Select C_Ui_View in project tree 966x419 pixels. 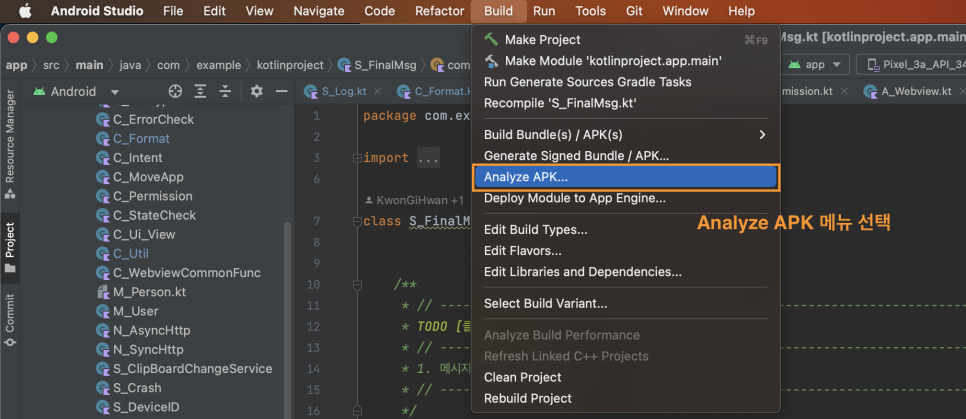(144, 234)
